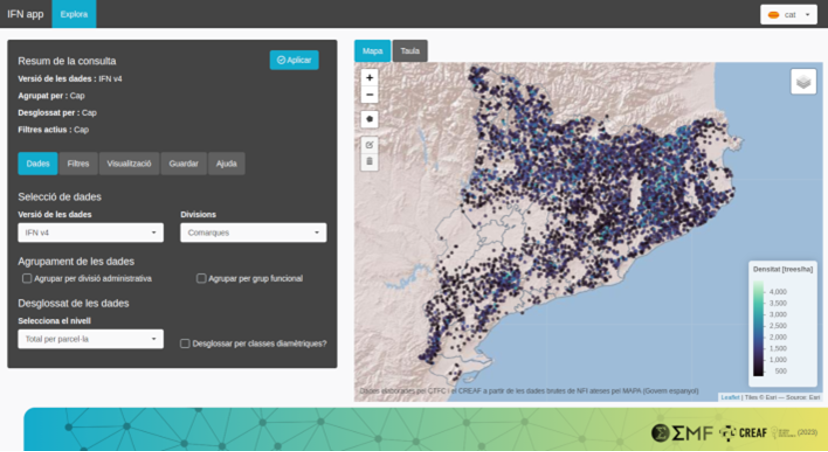
Task: Zoom out on the map
Action: click(370, 95)
